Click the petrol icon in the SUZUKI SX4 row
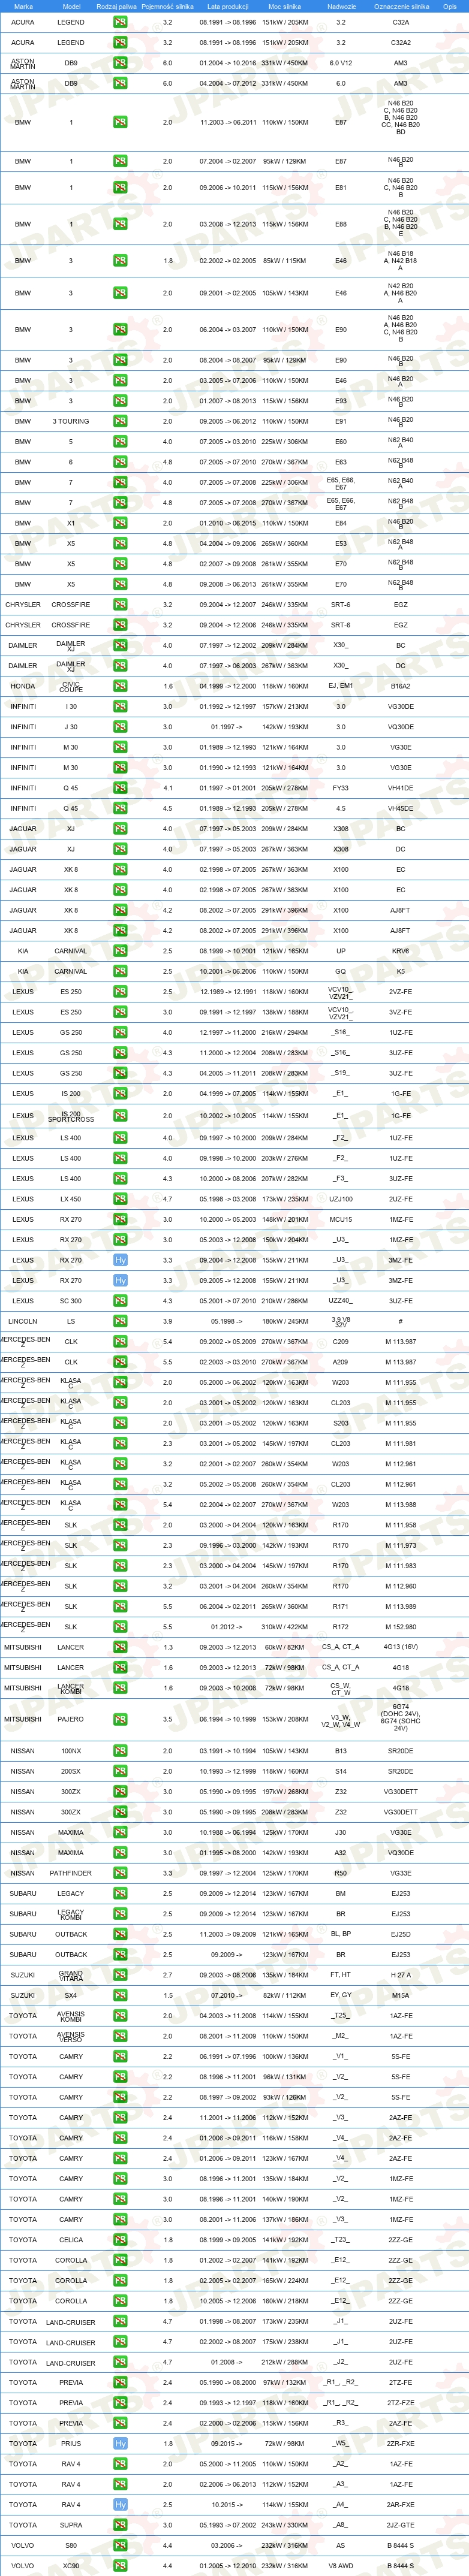Viewport: 469px width, 2576px height. pos(120,1995)
